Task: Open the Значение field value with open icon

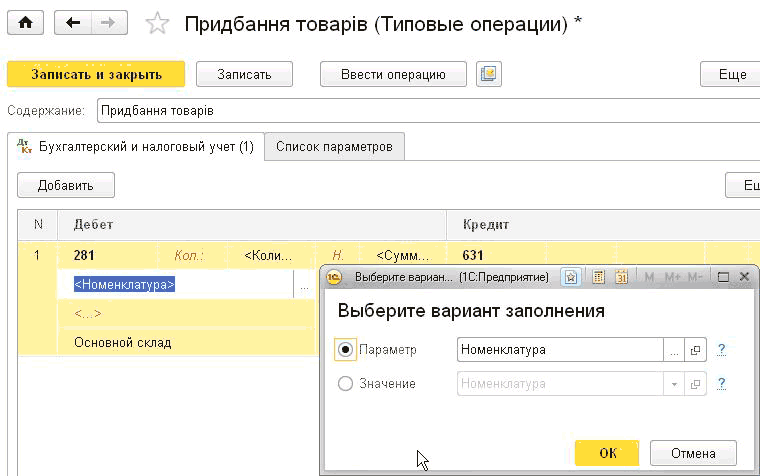Action: [695, 384]
